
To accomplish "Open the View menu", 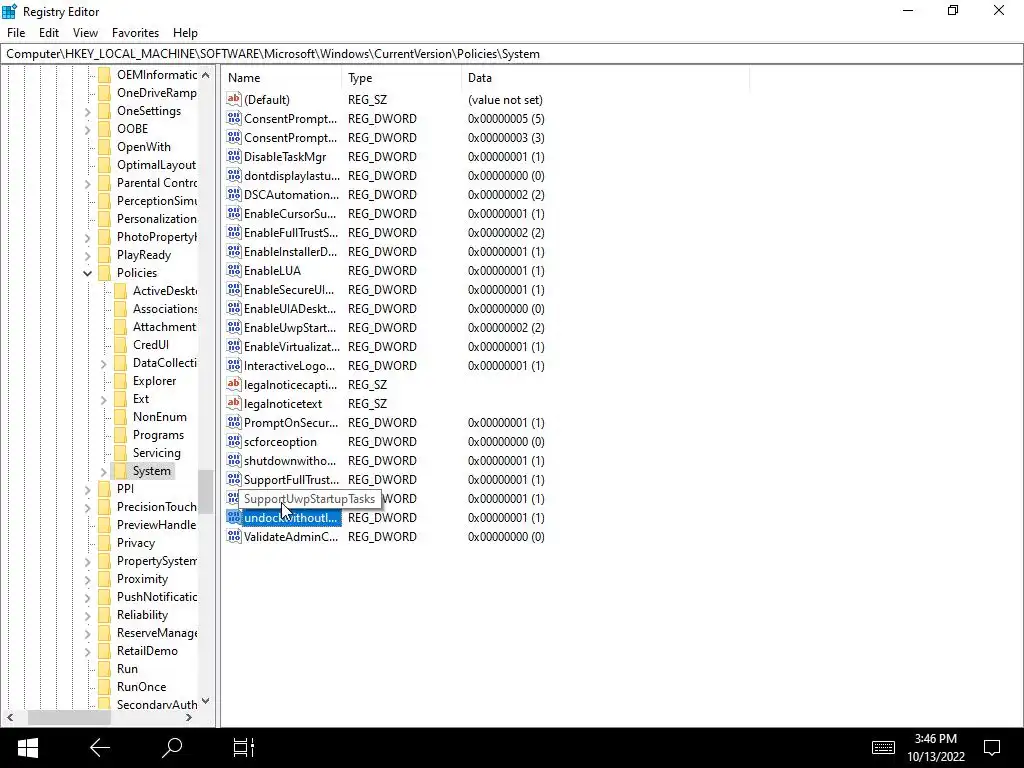I will [85, 33].
